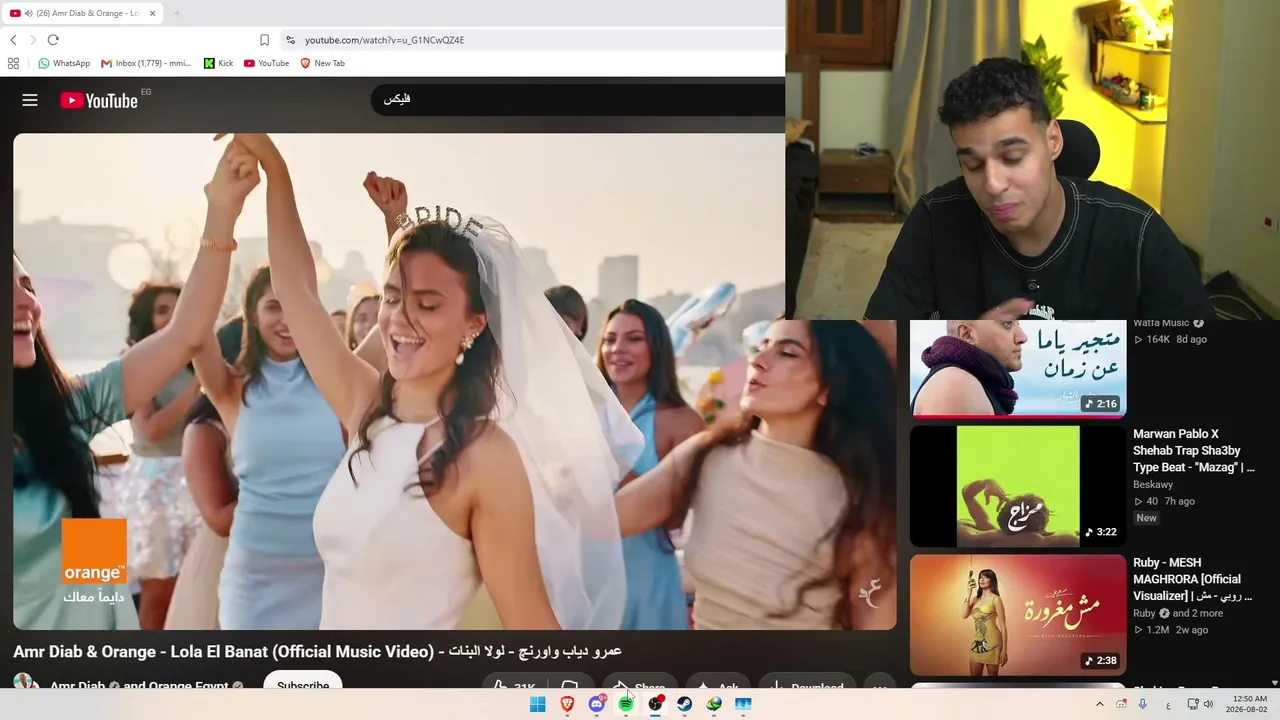The width and height of the screenshot is (1280, 720).
Task: Open the Gmail Inbox bookmark
Action: pos(146,63)
